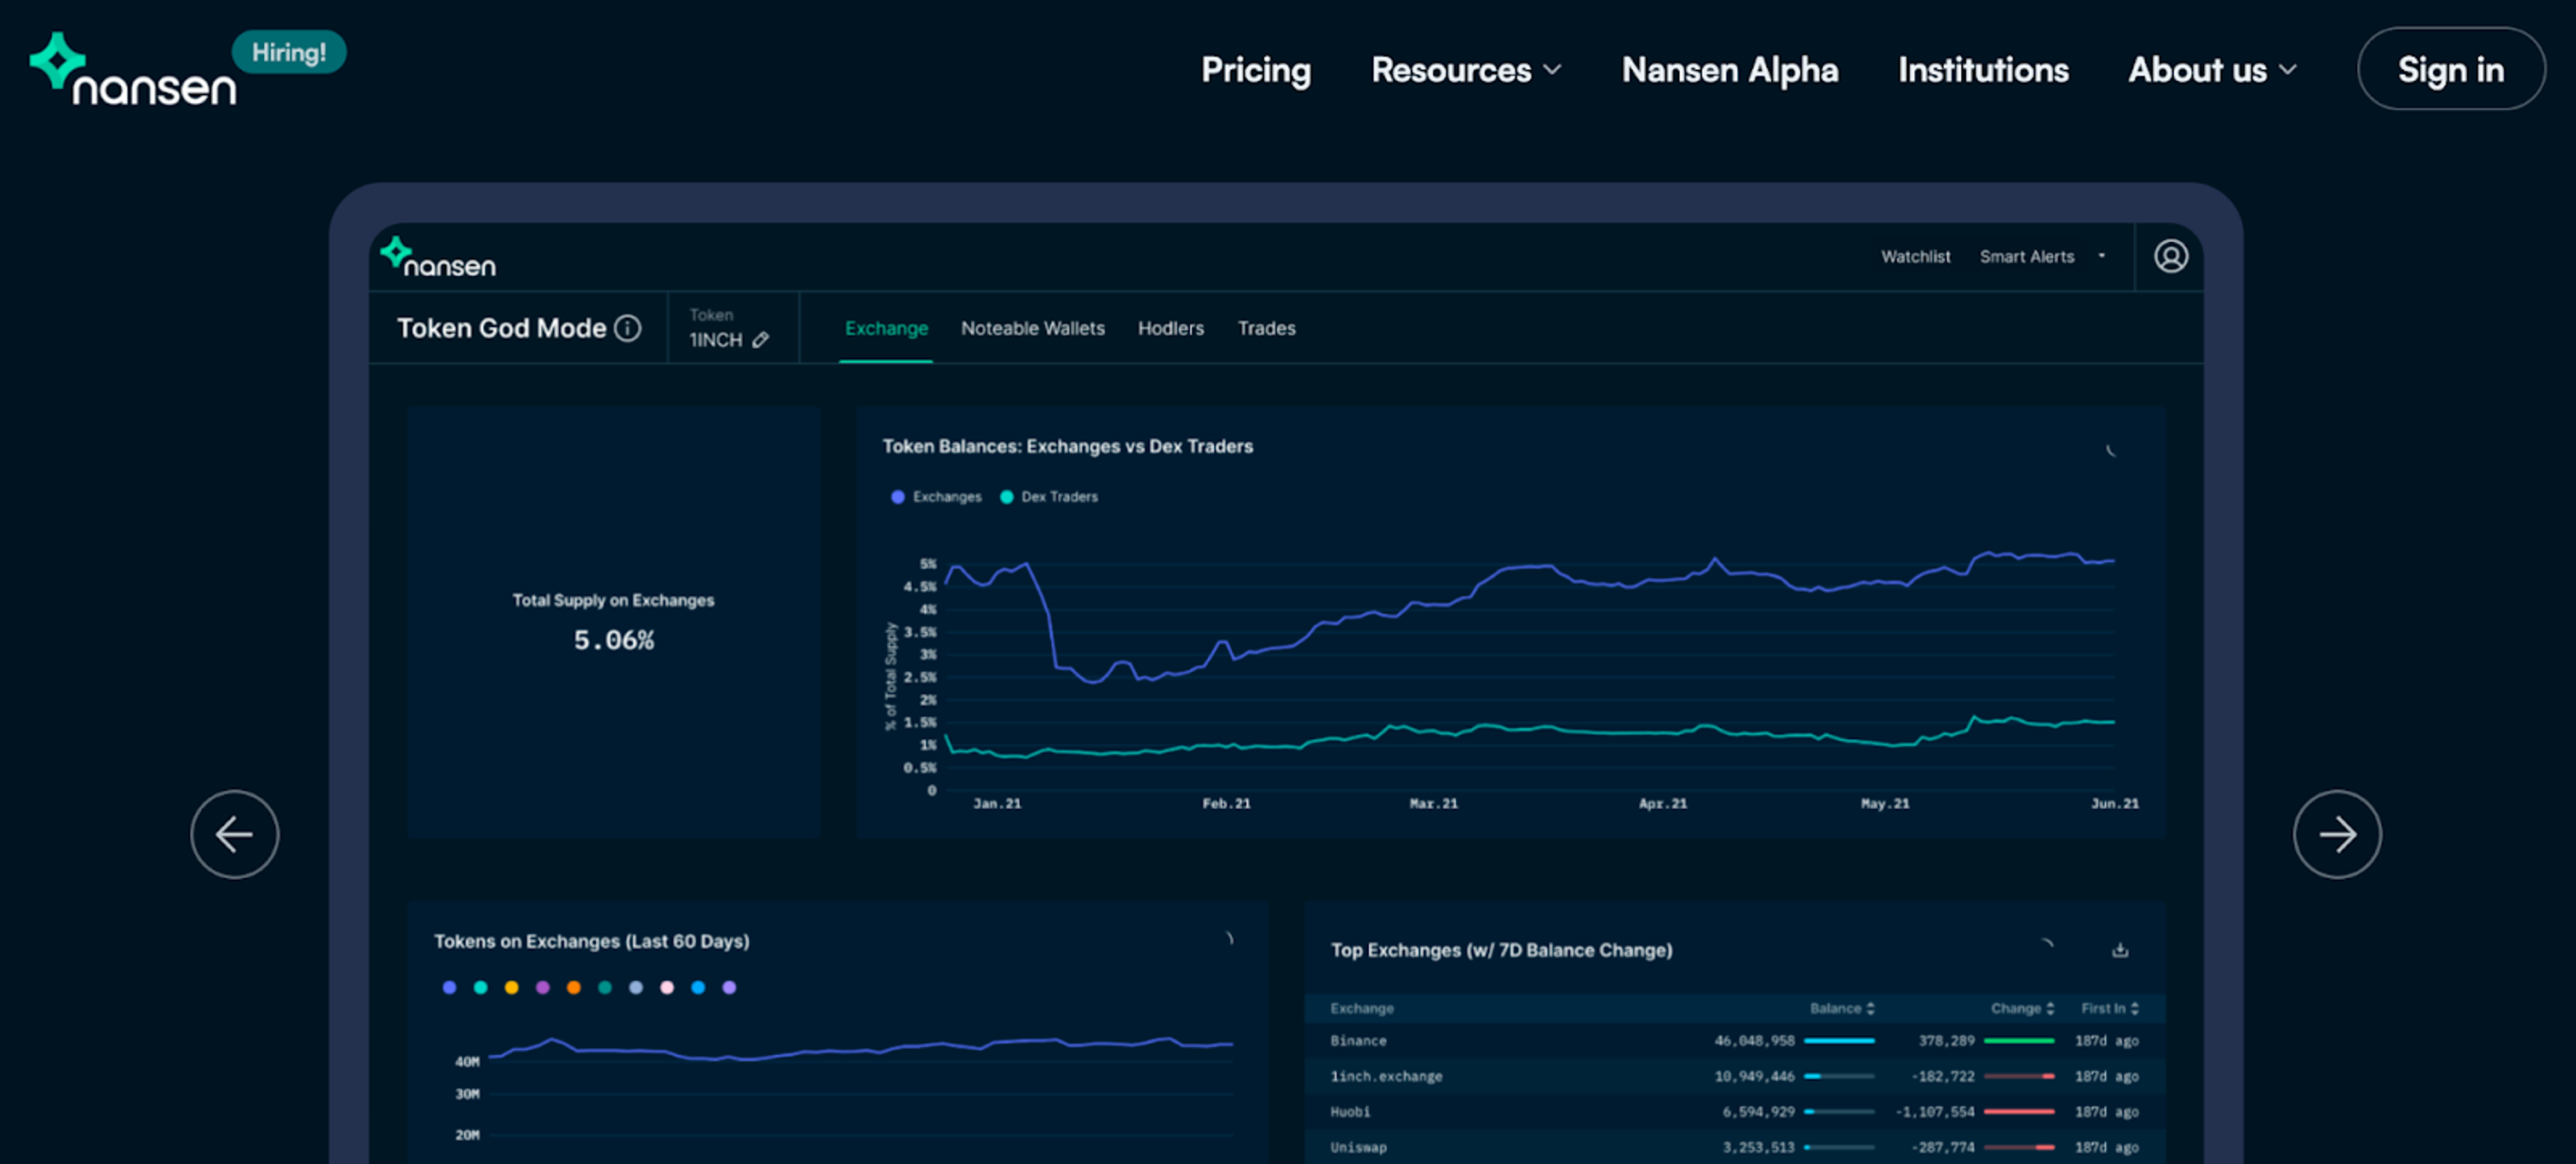Switch to the Noteable Wallets tab
This screenshot has width=2576, height=1164.
pyautogui.click(x=1032, y=328)
